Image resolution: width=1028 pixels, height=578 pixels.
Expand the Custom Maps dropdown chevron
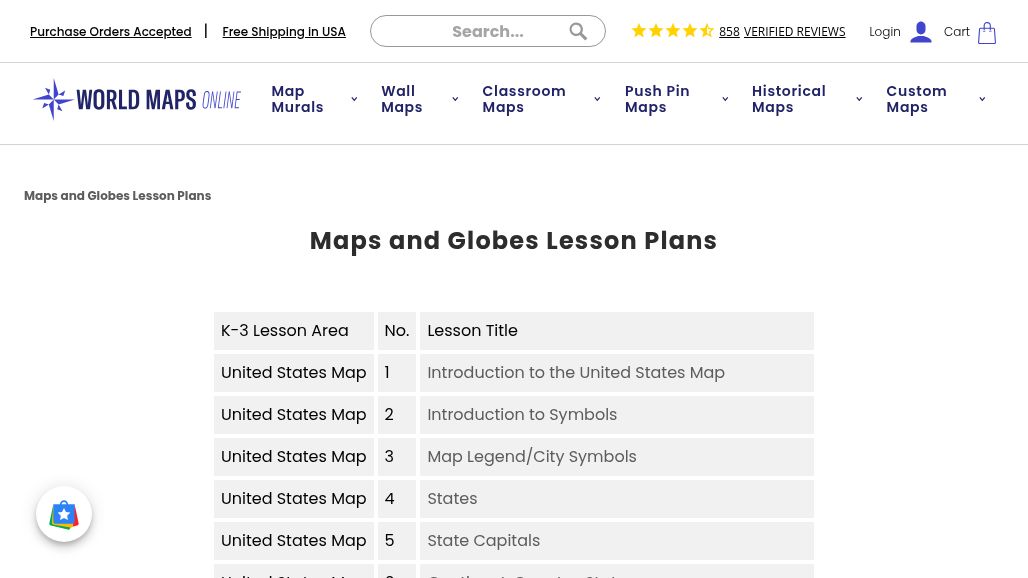point(982,100)
